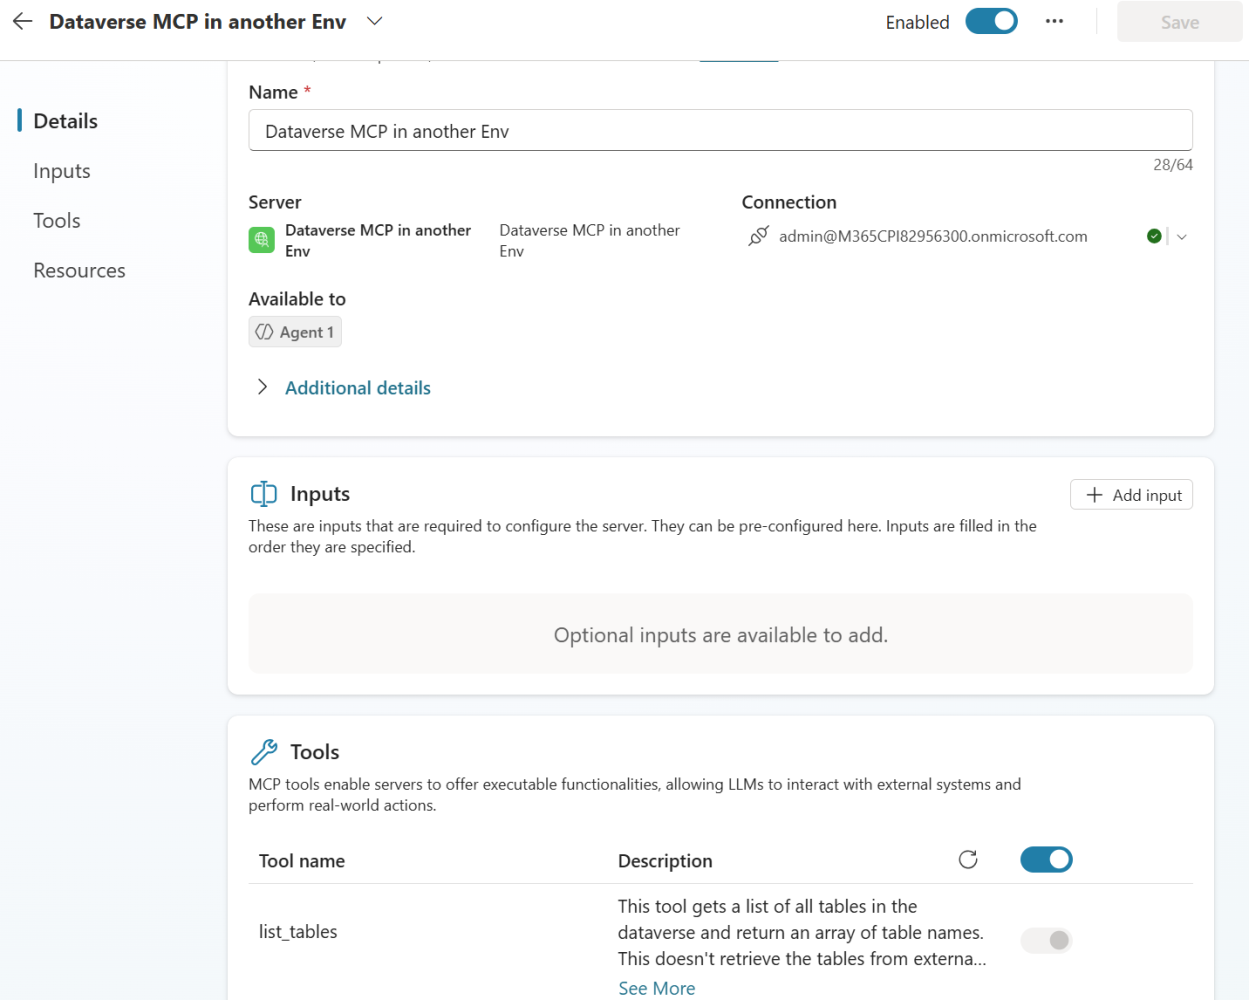Click the green Dataverse server icon
Image resolution: width=1249 pixels, height=1000 pixels.
(262, 240)
